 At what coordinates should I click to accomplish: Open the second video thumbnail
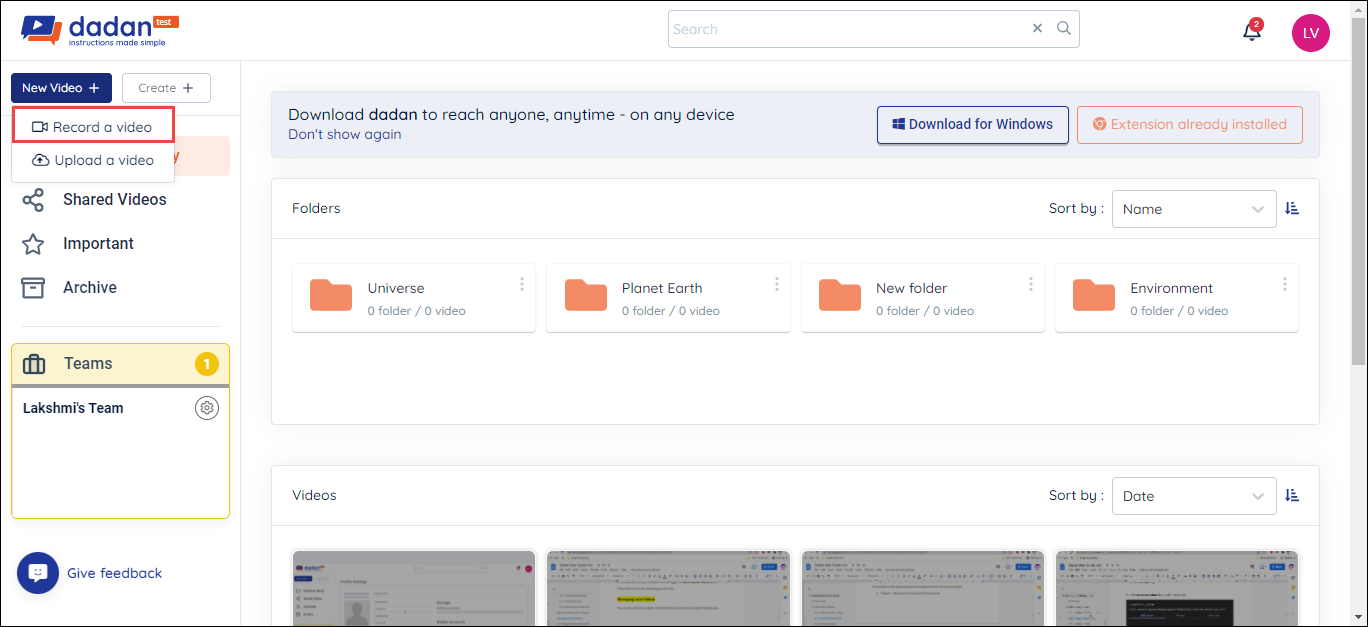pyautogui.click(x=668, y=588)
